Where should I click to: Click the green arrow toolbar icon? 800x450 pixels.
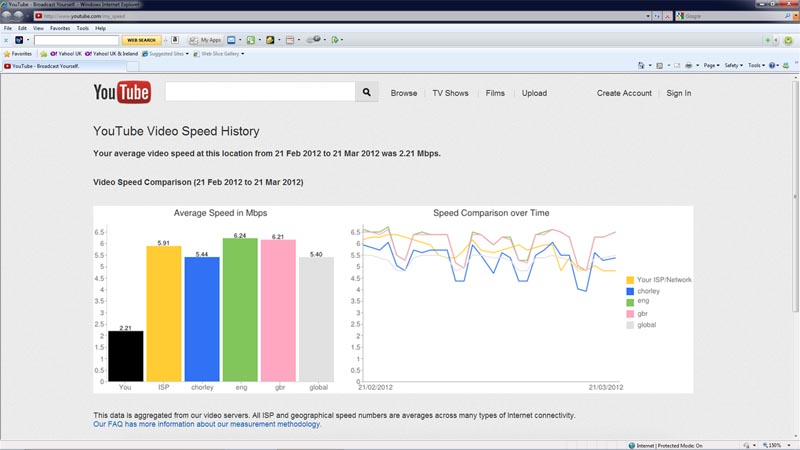tap(335, 40)
